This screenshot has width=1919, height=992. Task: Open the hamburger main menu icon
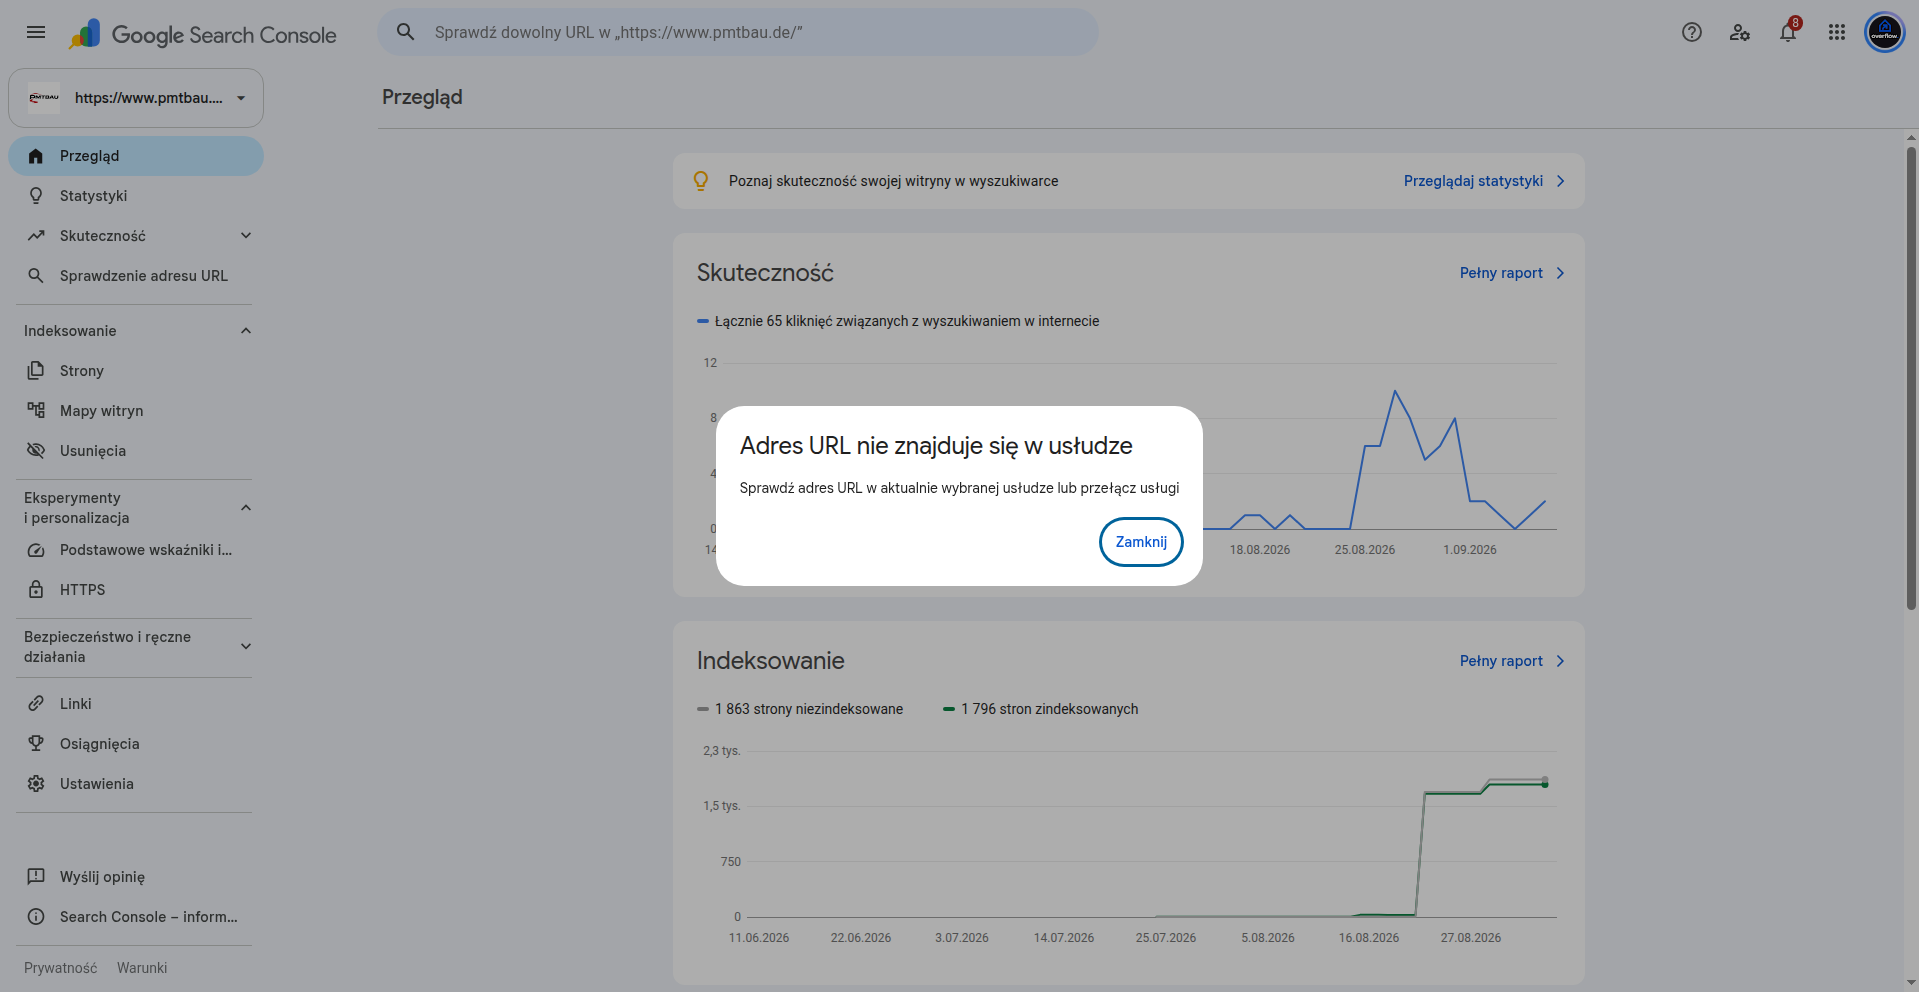pos(36,32)
